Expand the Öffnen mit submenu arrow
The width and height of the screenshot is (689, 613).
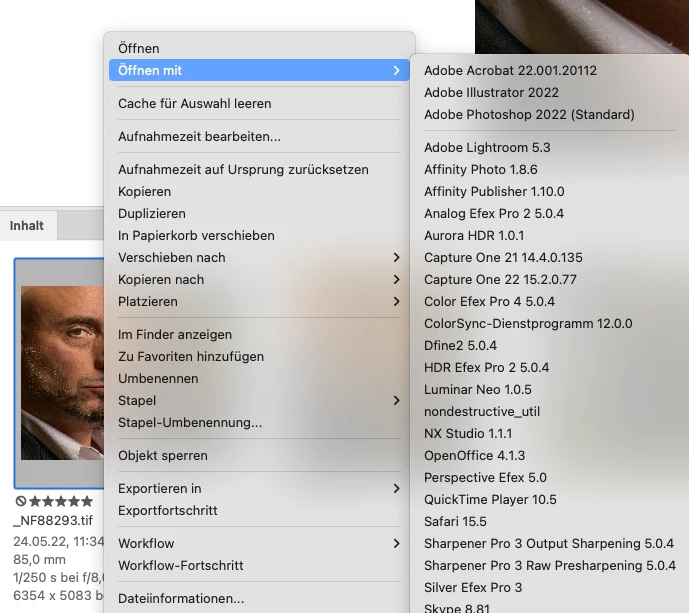[x=396, y=70]
